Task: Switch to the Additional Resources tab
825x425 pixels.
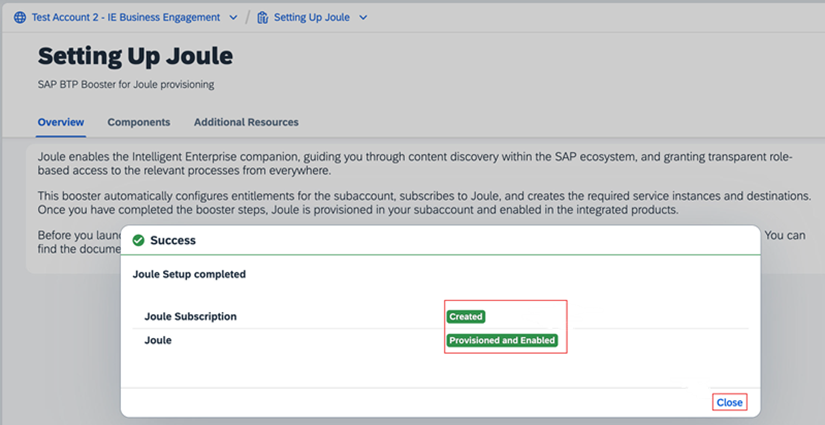Action: 246,122
